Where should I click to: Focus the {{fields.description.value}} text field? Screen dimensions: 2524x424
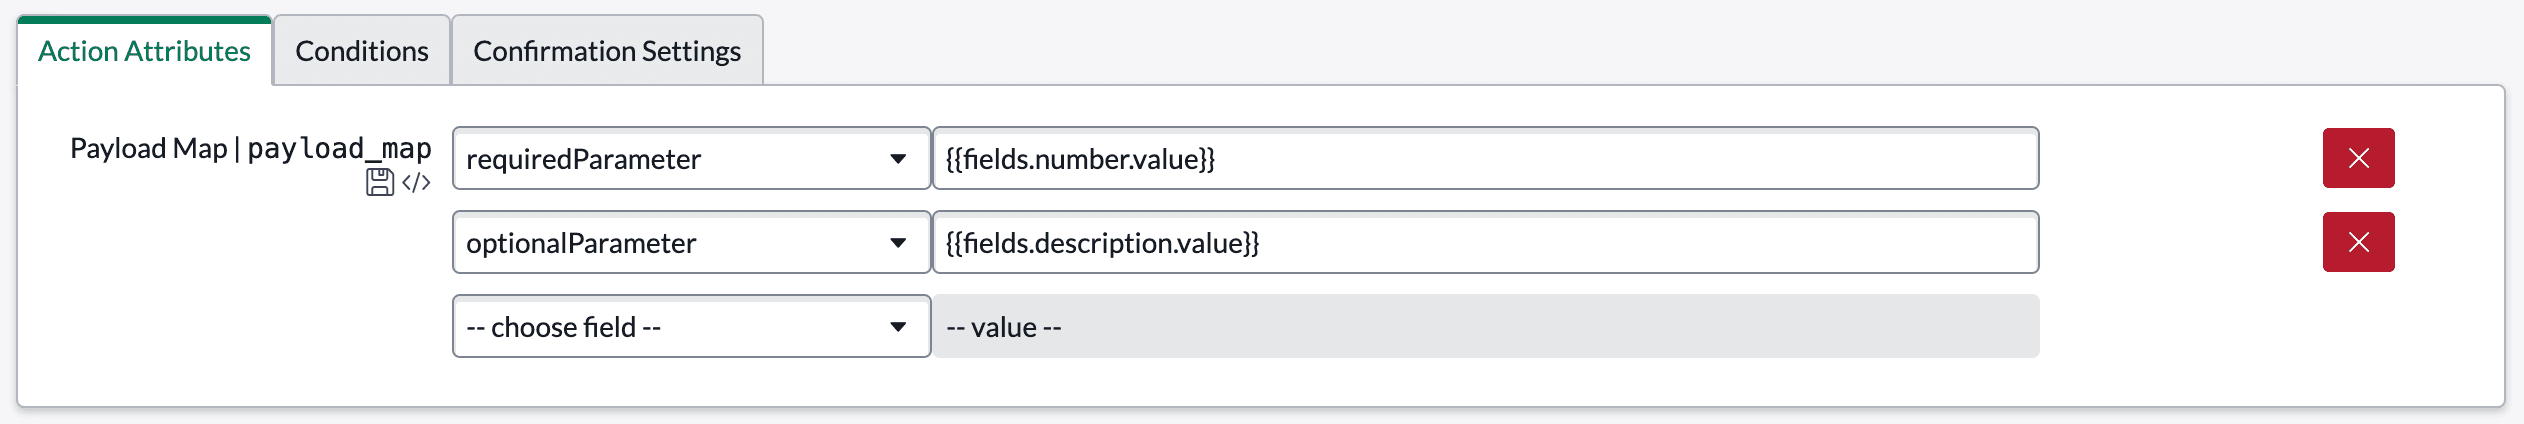tap(1485, 242)
